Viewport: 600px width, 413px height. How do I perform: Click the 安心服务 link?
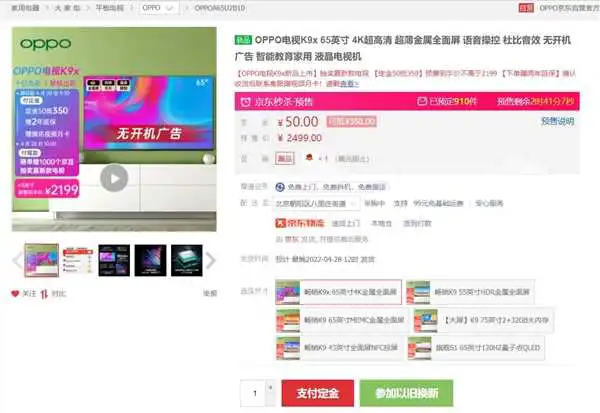click(x=489, y=203)
